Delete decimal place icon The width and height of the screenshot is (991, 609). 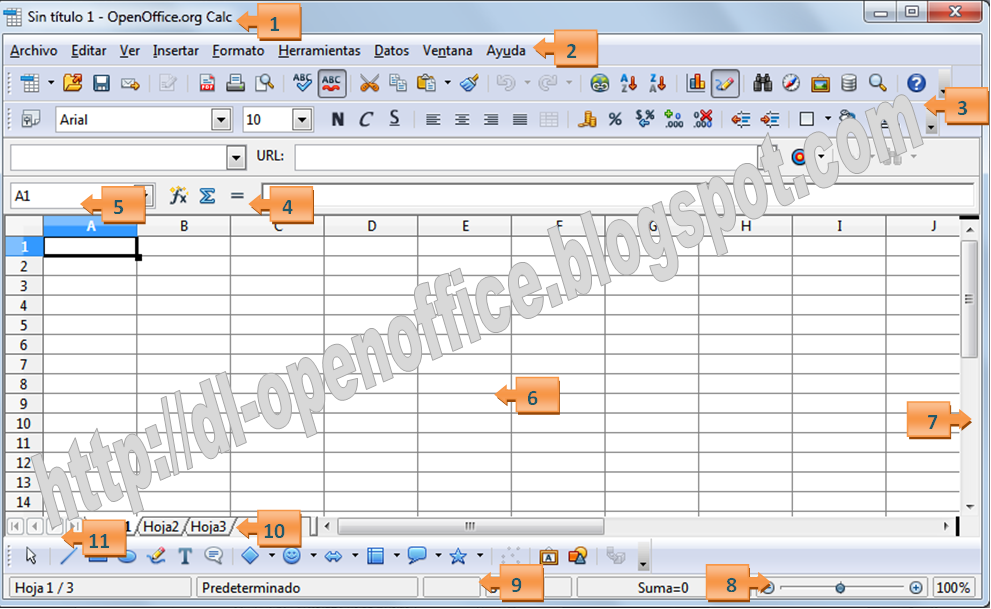[702, 119]
